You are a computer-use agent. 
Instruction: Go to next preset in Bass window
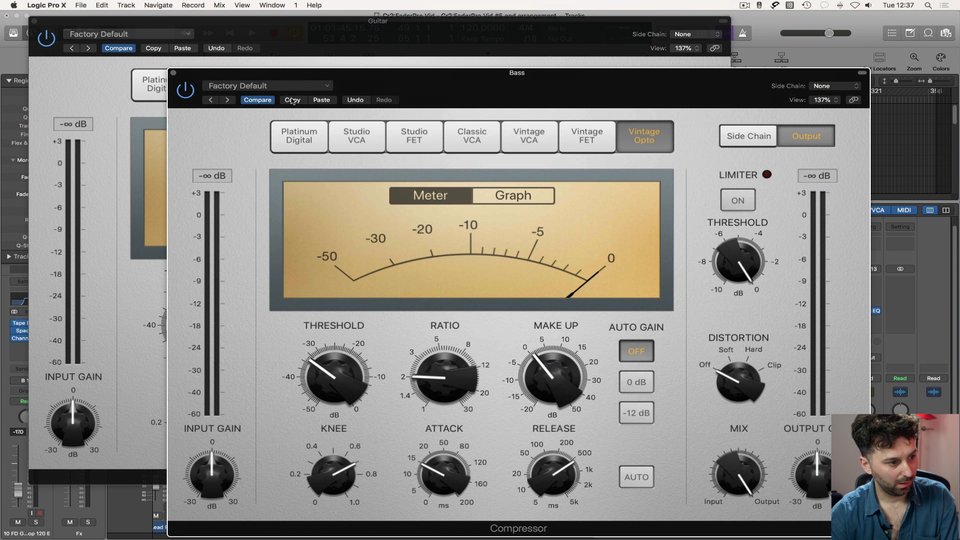[227, 100]
